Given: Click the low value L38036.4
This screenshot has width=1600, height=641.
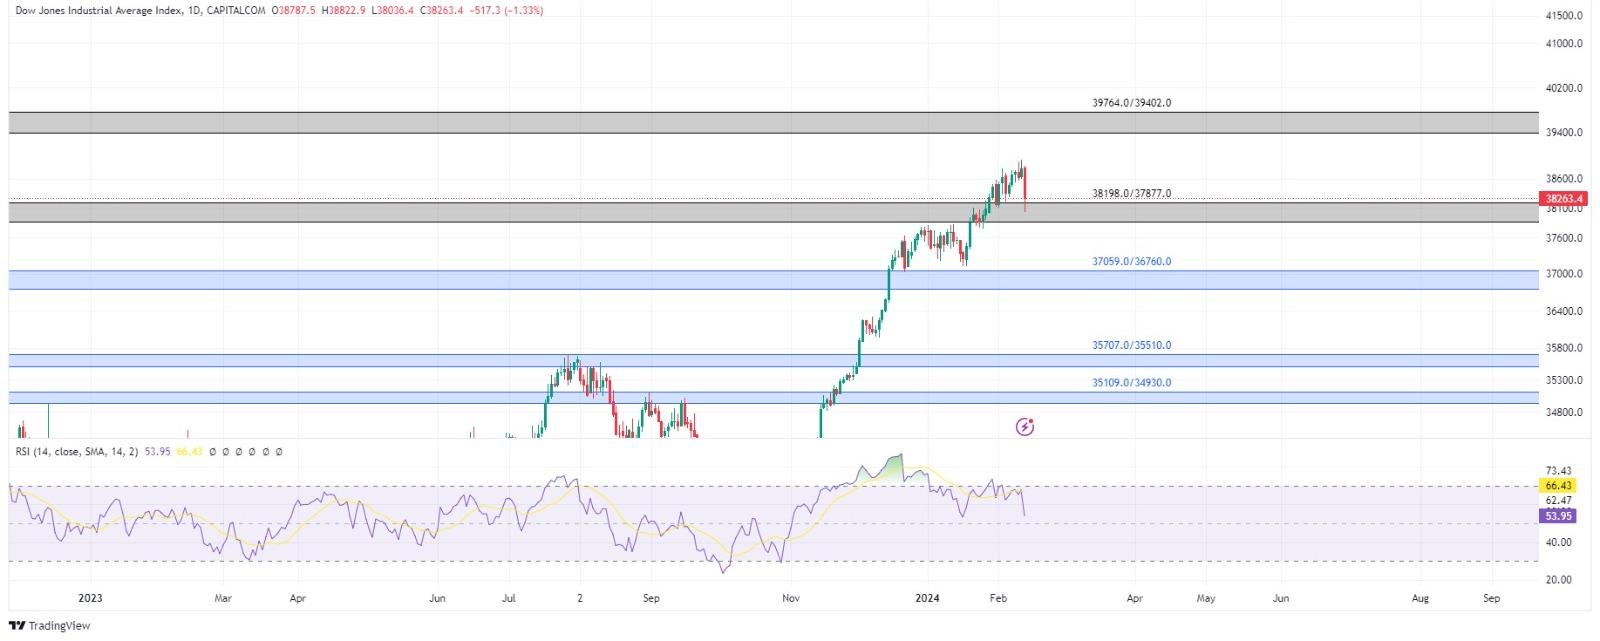Looking at the screenshot, I should pyautogui.click(x=394, y=11).
